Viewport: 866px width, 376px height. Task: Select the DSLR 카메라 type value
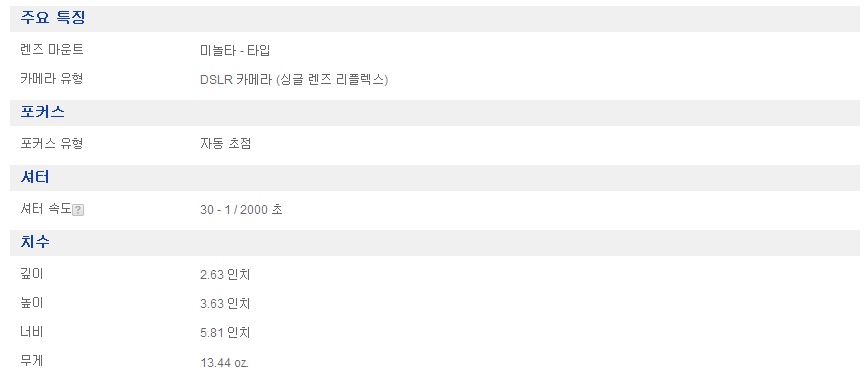click(x=294, y=80)
